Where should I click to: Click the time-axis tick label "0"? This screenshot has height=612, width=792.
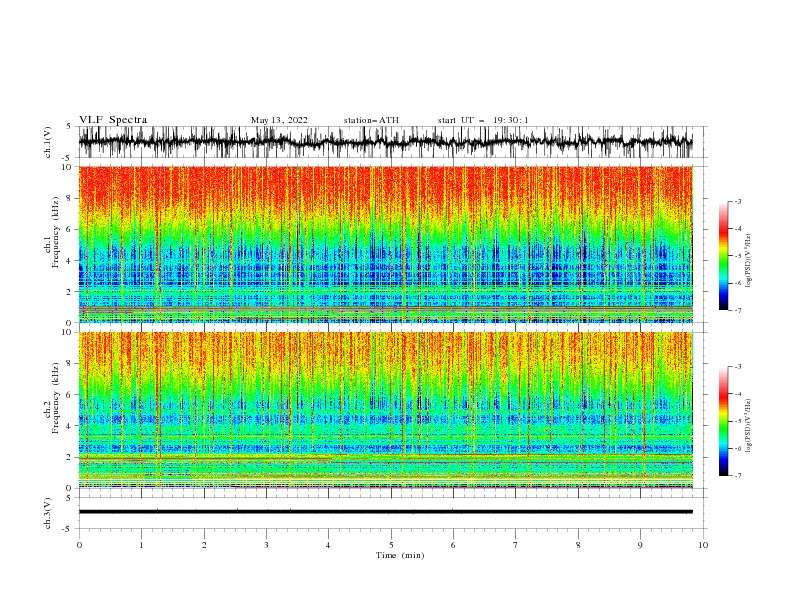pyautogui.click(x=79, y=545)
